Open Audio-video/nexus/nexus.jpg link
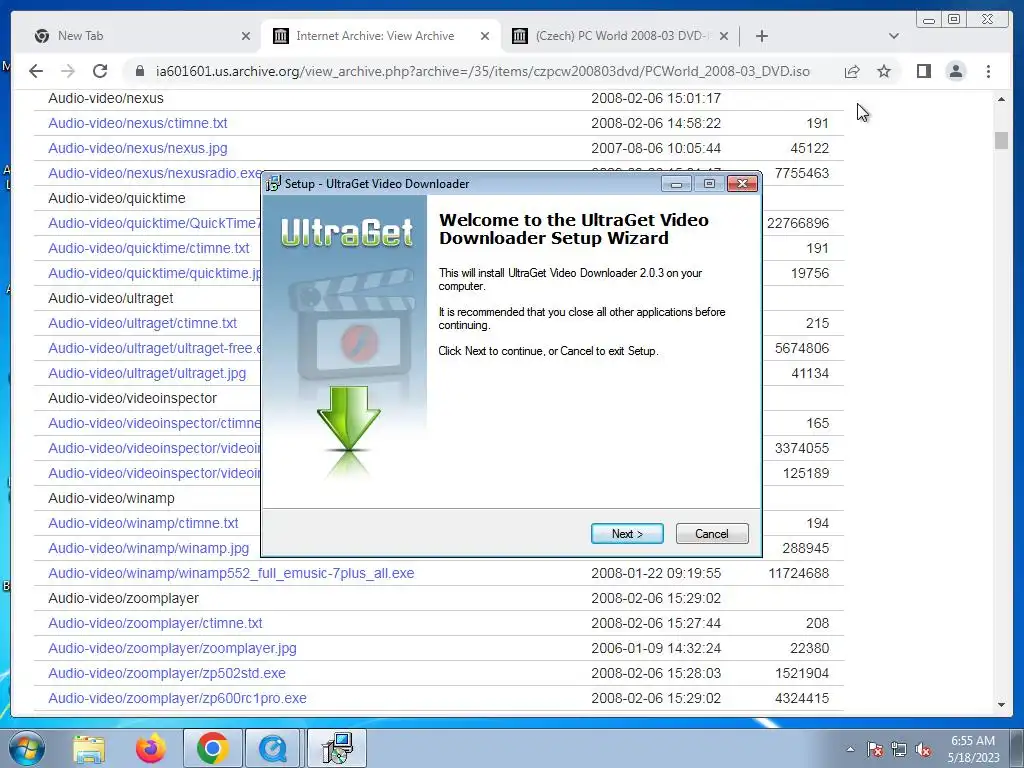 tap(138, 148)
